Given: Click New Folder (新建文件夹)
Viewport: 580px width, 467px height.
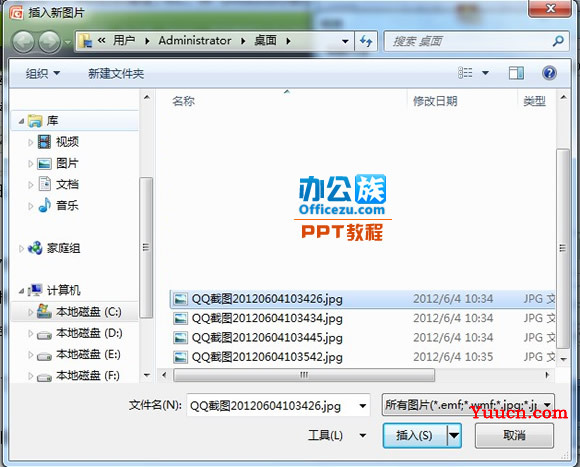Looking at the screenshot, I should click(x=116, y=74).
